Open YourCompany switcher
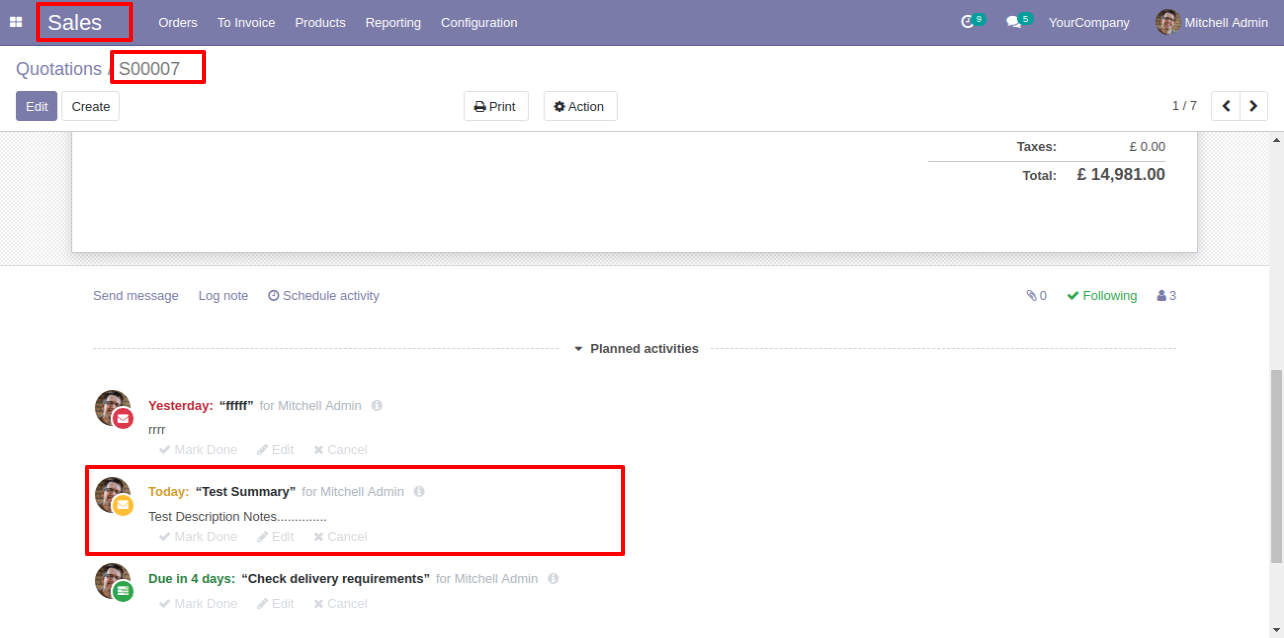This screenshot has width=1284, height=638. (x=1089, y=22)
